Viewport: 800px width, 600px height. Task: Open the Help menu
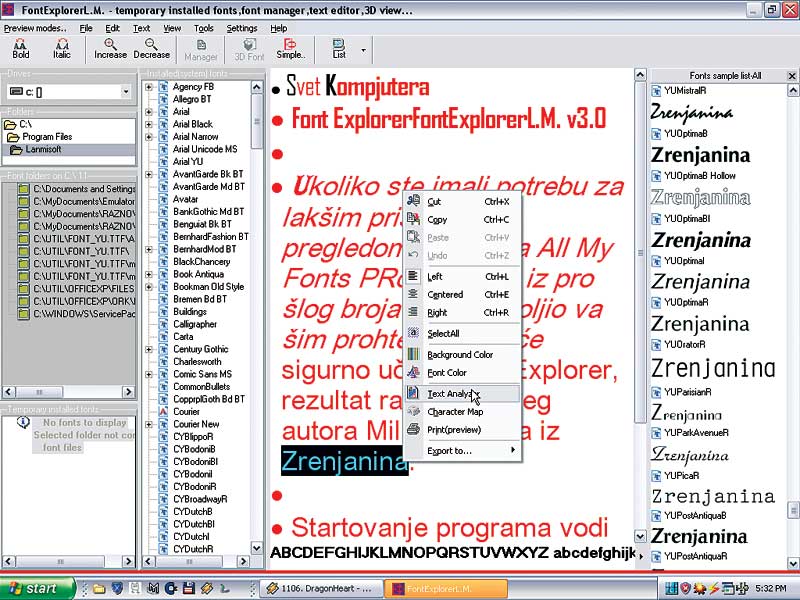pos(279,28)
